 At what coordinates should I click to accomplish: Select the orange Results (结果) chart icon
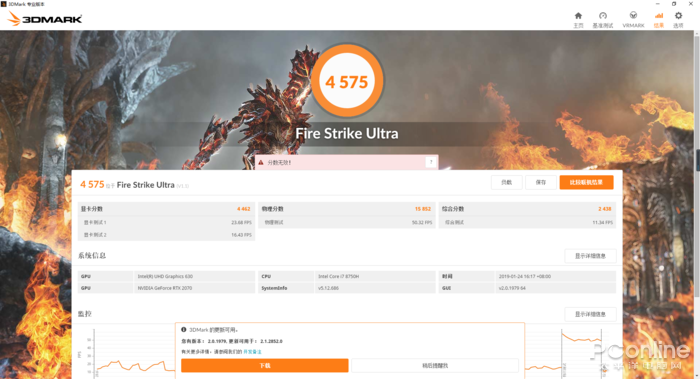point(658,16)
